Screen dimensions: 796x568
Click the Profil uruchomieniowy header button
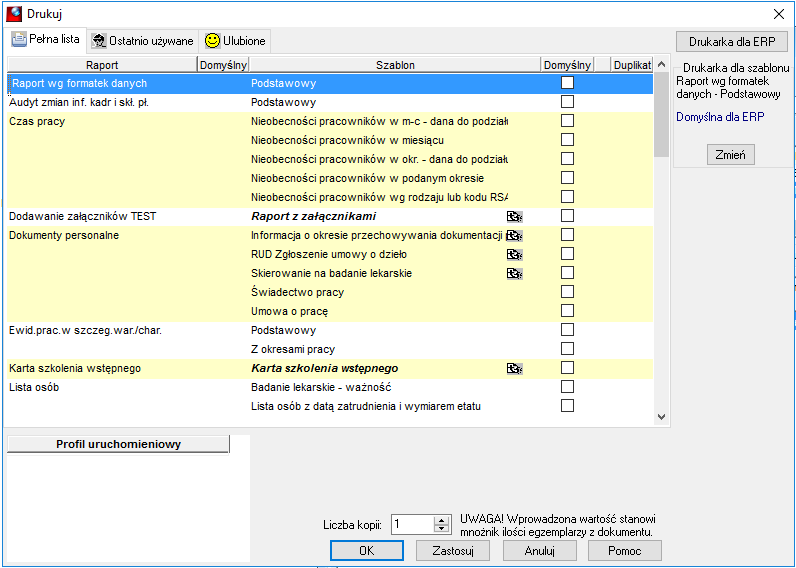tap(118, 444)
